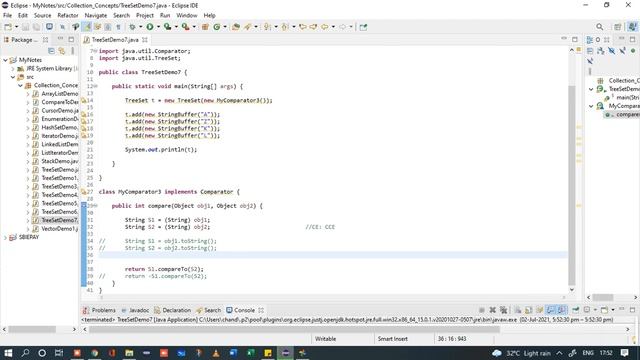The height and width of the screenshot is (360, 640).
Task: Click the toolbar Search magnifier icon
Action: click(599, 27)
